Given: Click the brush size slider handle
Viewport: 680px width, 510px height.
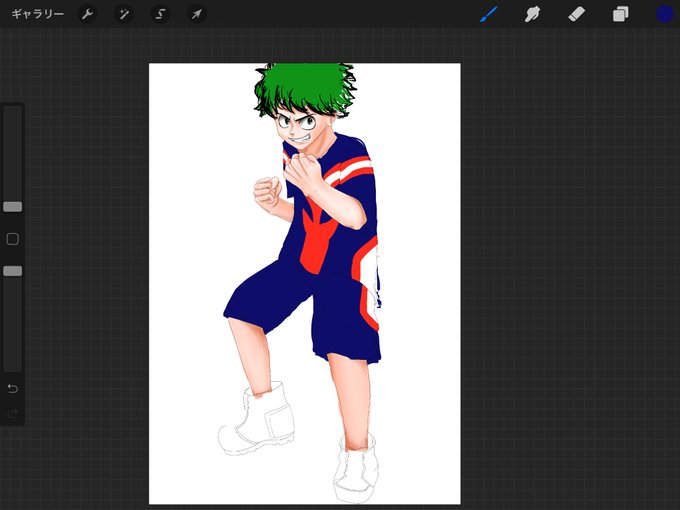Looking at the screenshot, I should (x=13, y=207).
